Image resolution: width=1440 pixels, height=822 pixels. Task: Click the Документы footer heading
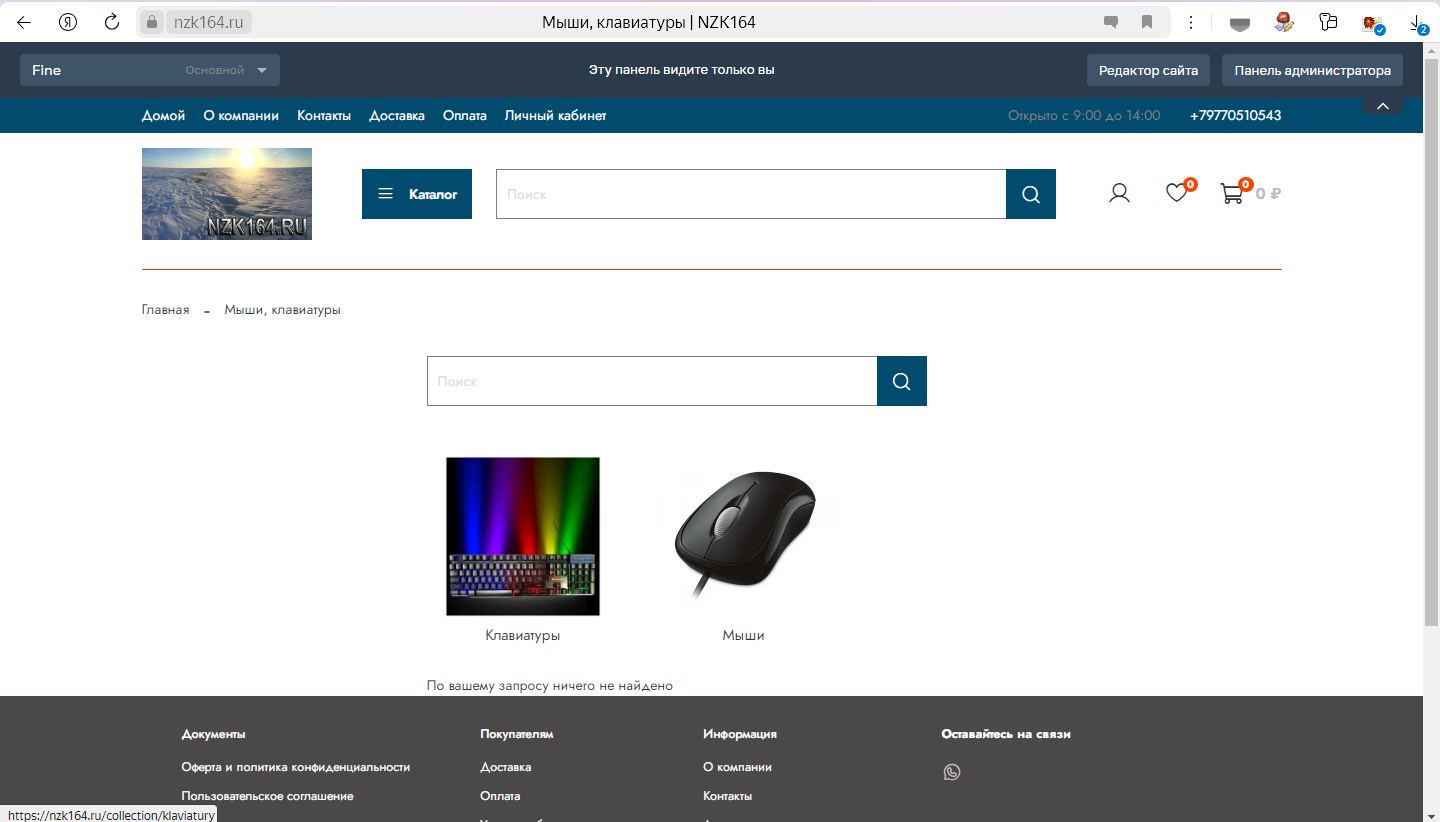click(214, 734)
